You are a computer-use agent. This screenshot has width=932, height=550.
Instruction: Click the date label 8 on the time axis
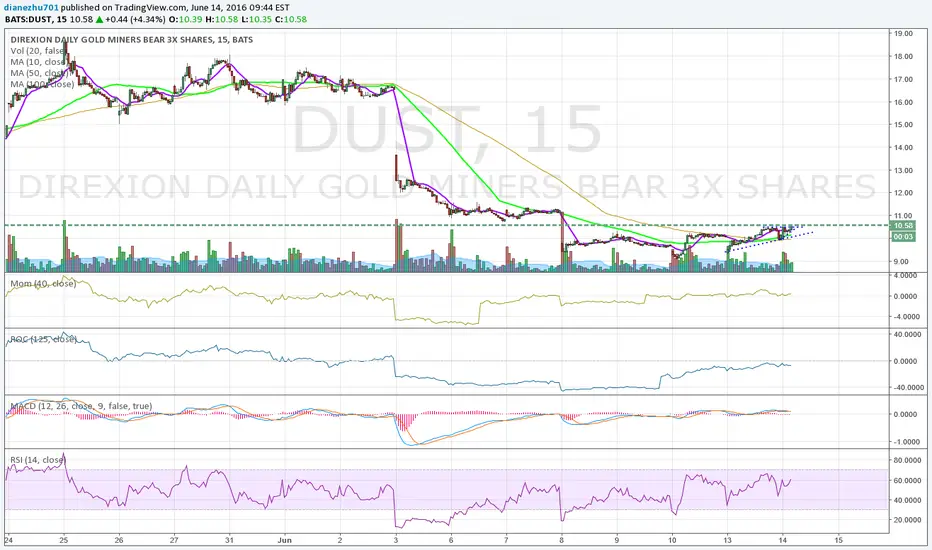(x=562, y=540)
